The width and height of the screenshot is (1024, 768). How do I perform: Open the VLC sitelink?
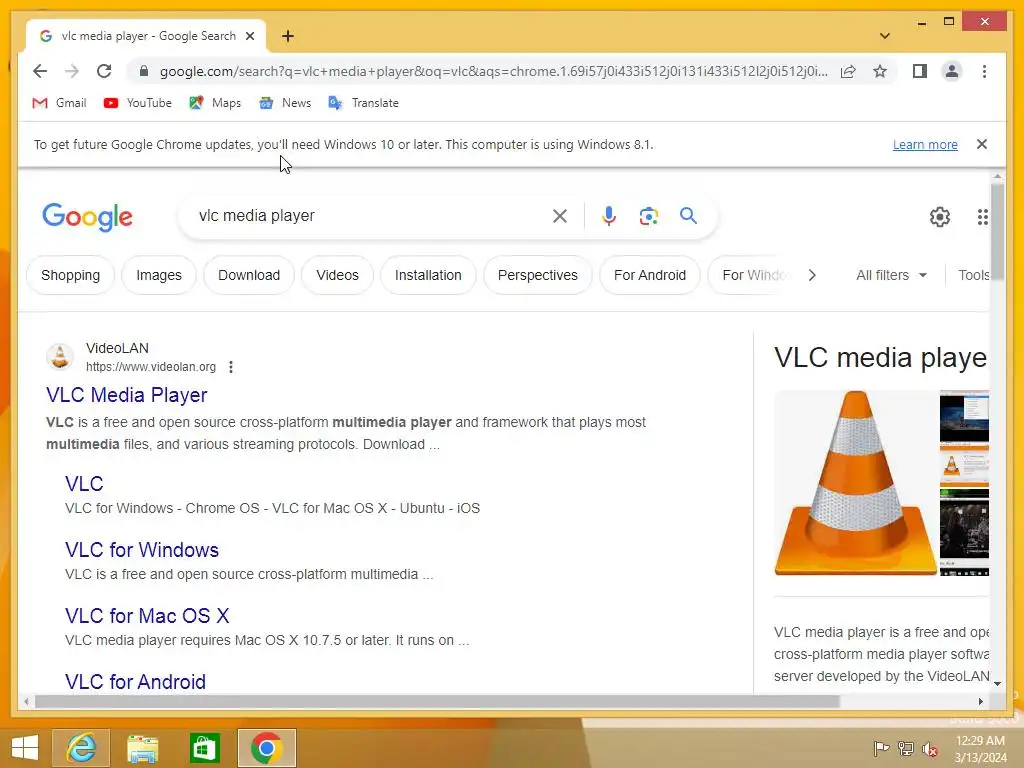[x=84, y=484]
